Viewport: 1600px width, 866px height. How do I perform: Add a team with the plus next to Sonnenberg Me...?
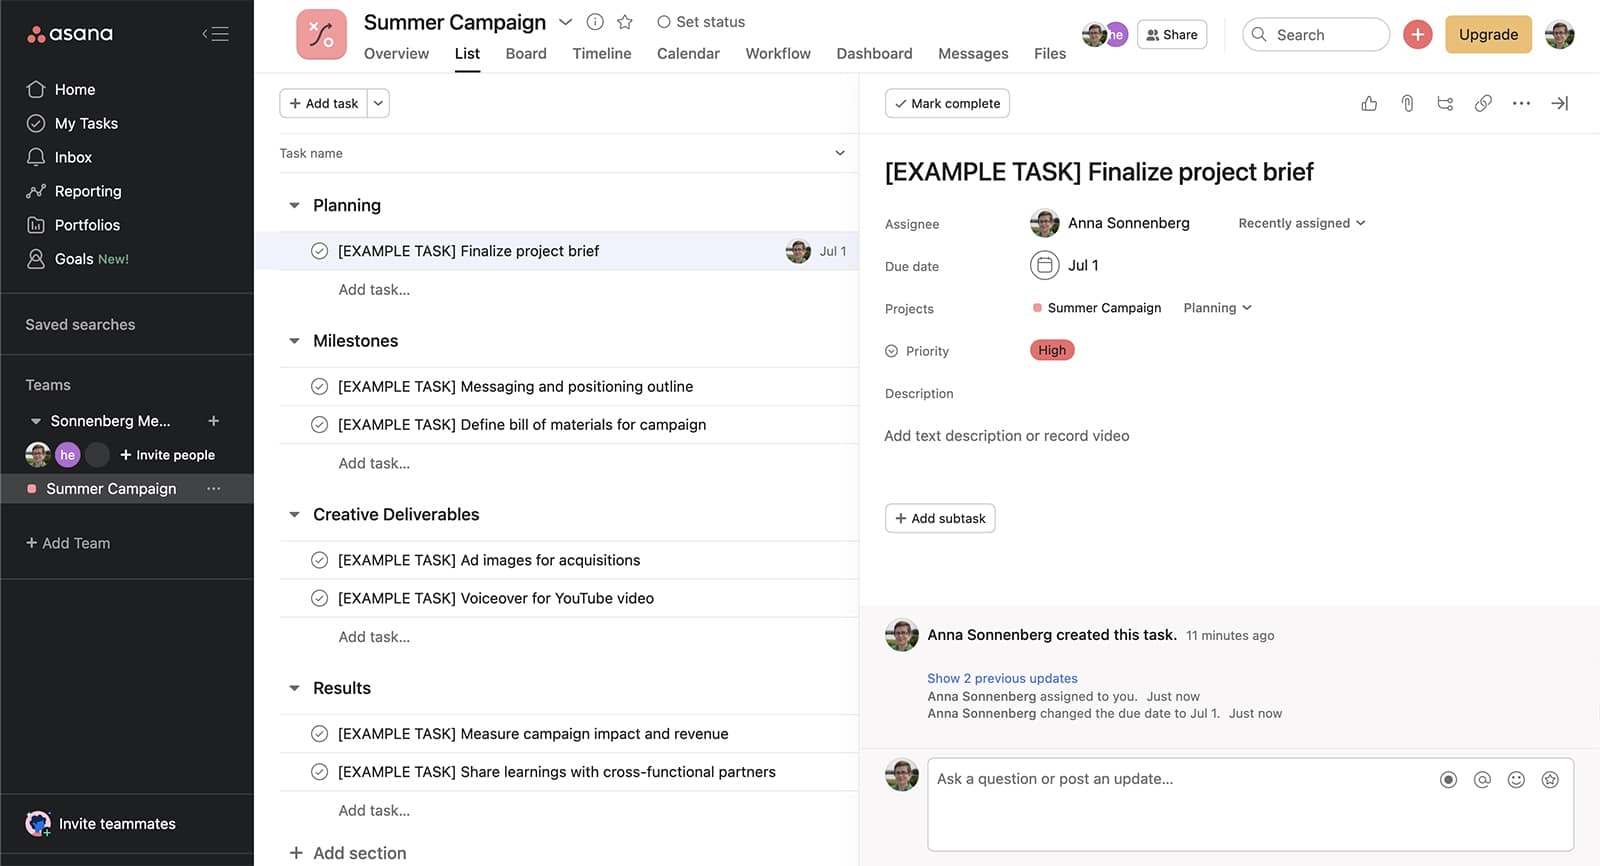click(213, 421)
